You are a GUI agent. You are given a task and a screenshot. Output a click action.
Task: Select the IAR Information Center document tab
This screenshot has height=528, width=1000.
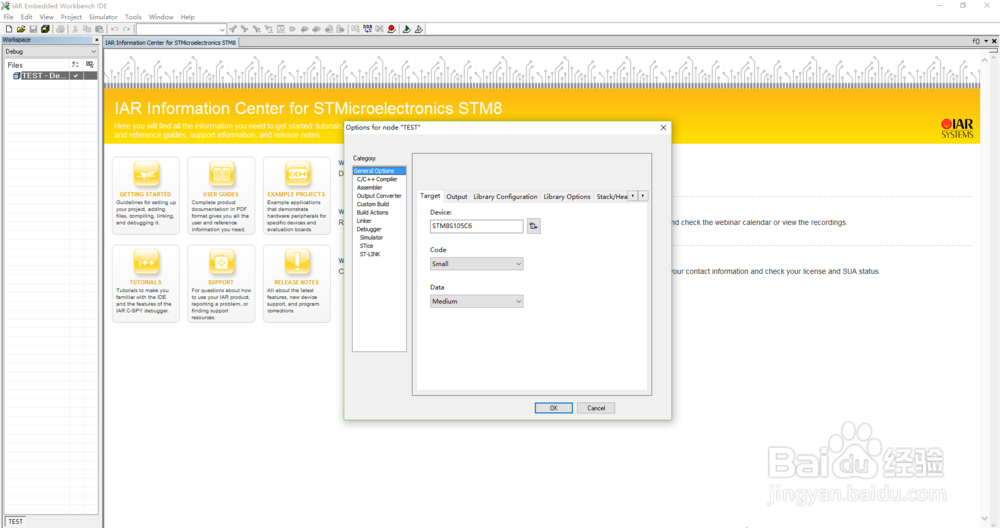pos(170,43)
